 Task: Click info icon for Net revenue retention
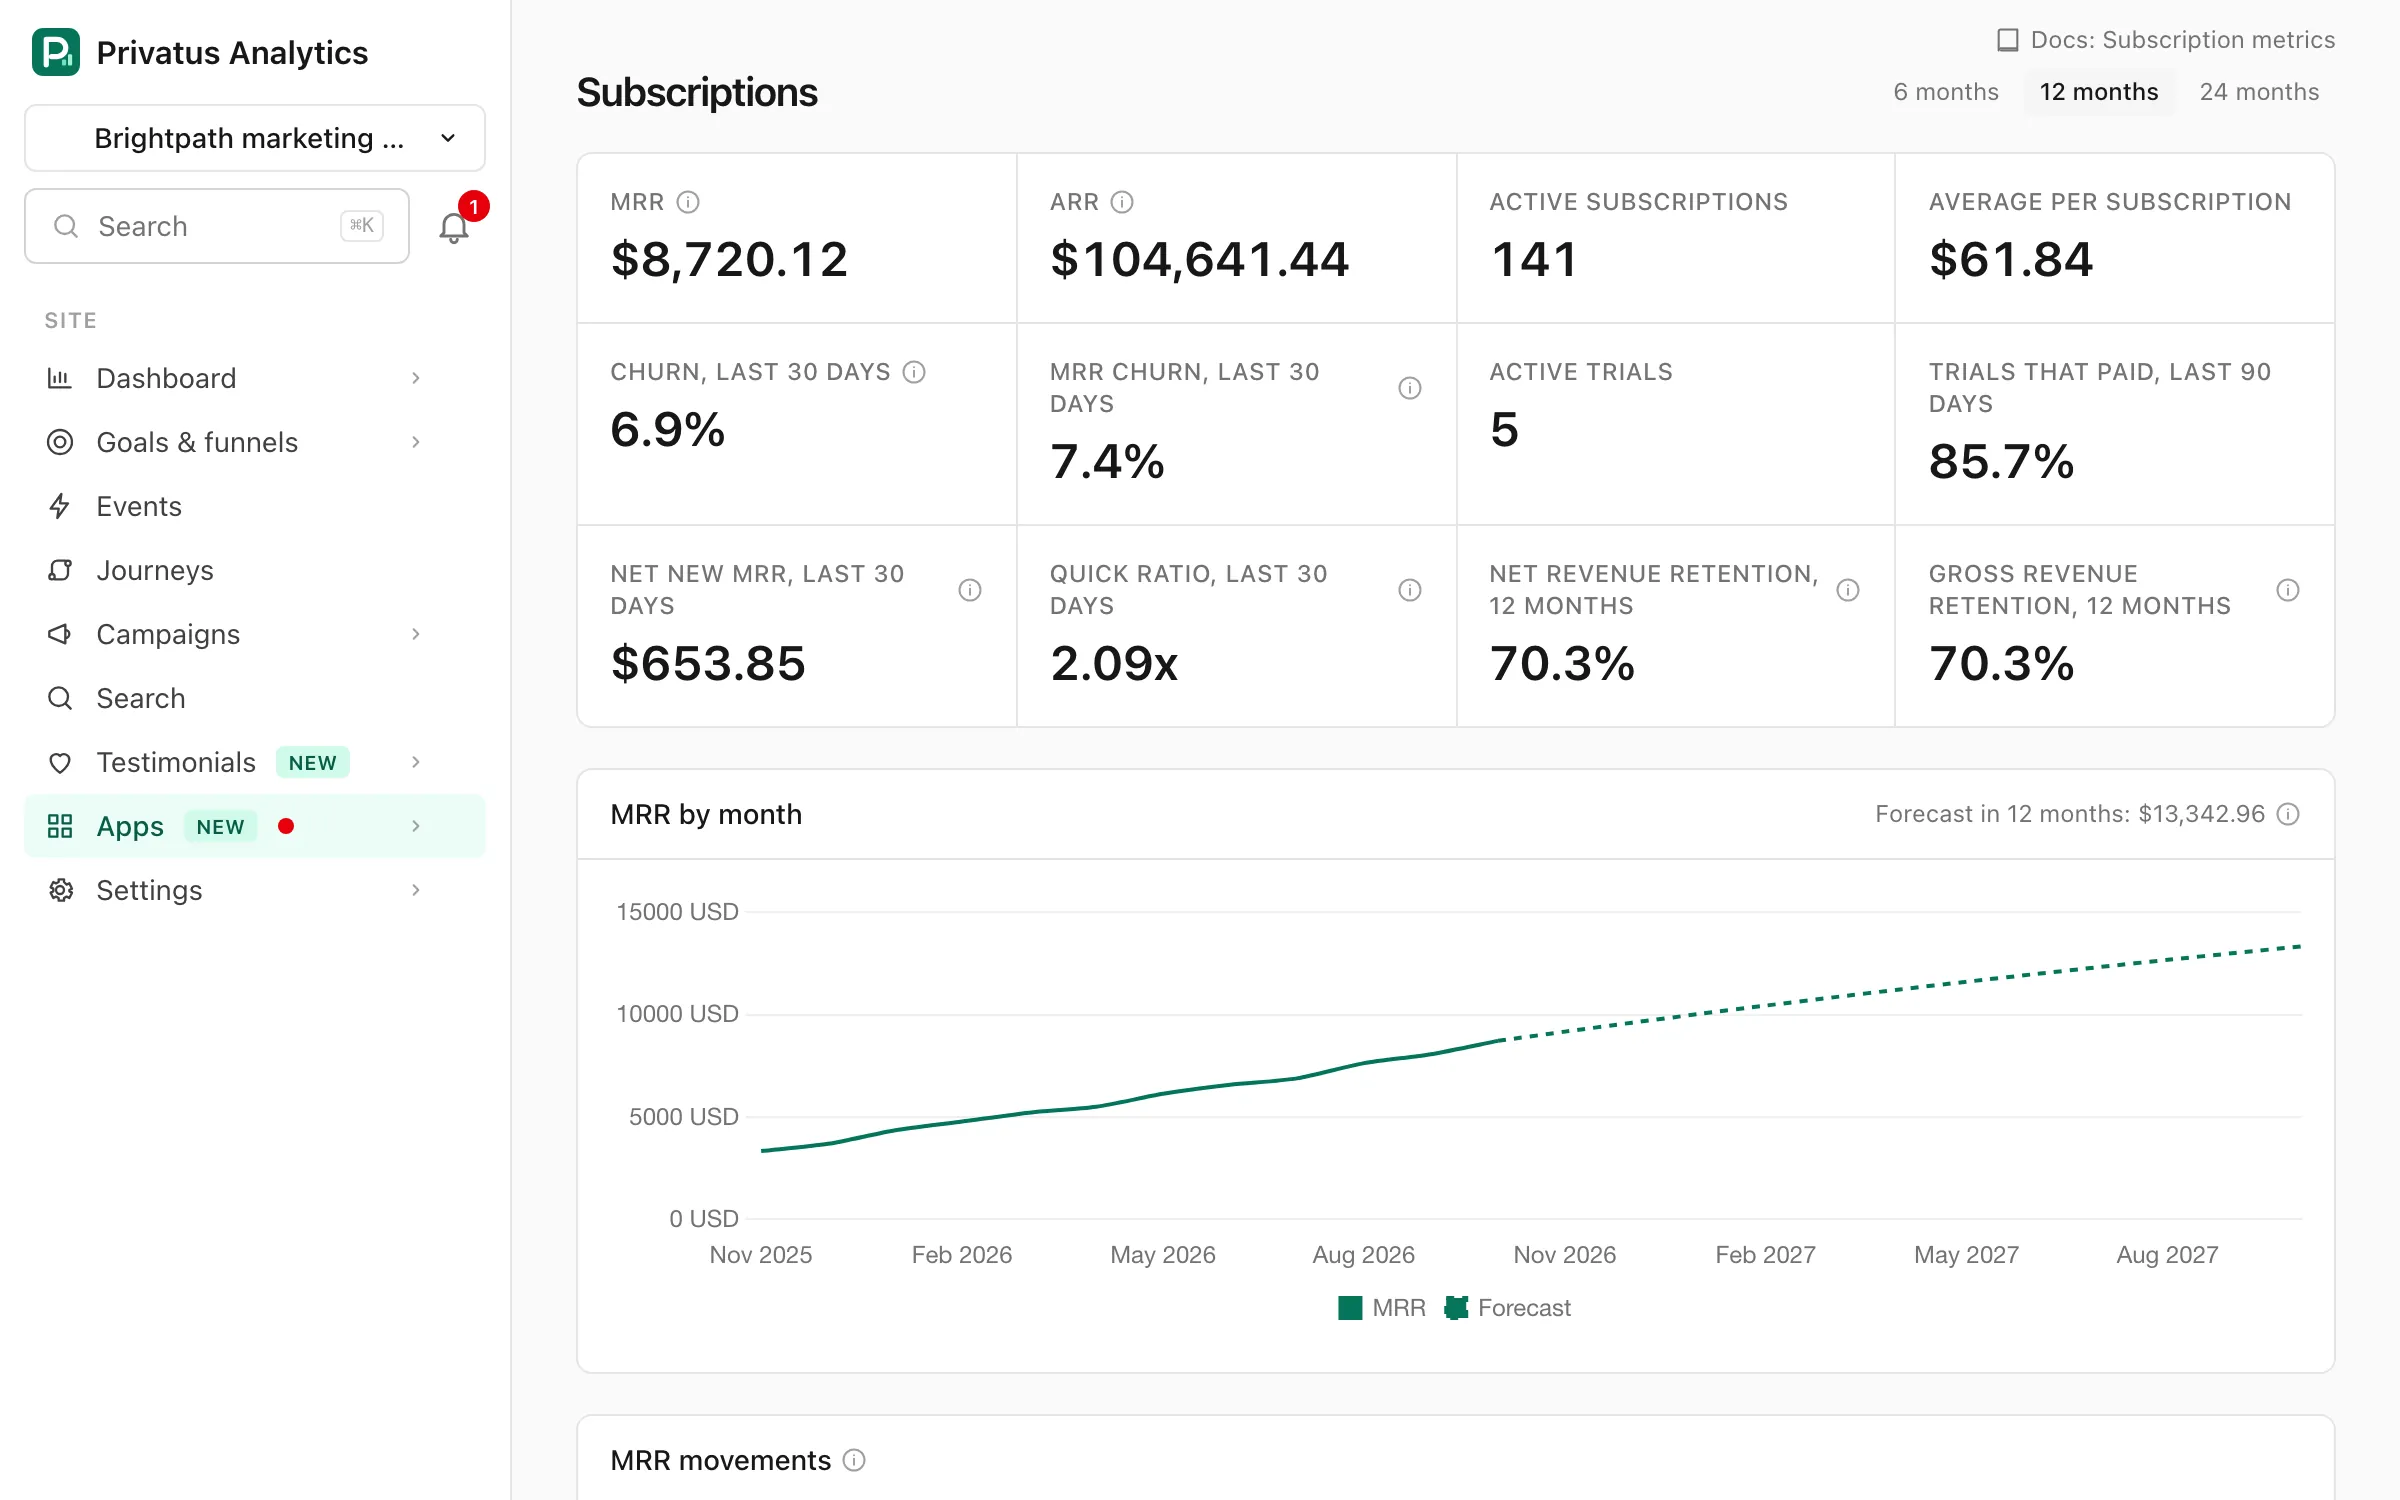click(1848, 590)
